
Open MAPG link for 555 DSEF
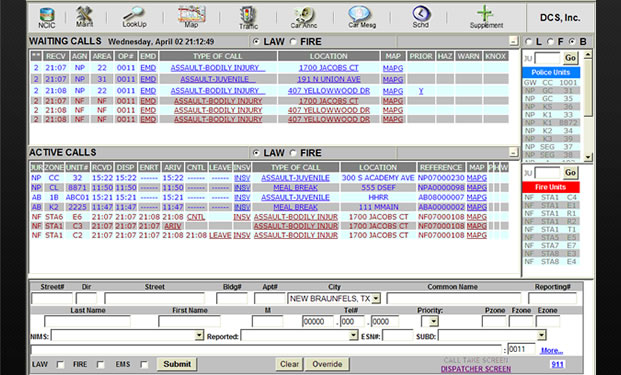pos(476,188)
